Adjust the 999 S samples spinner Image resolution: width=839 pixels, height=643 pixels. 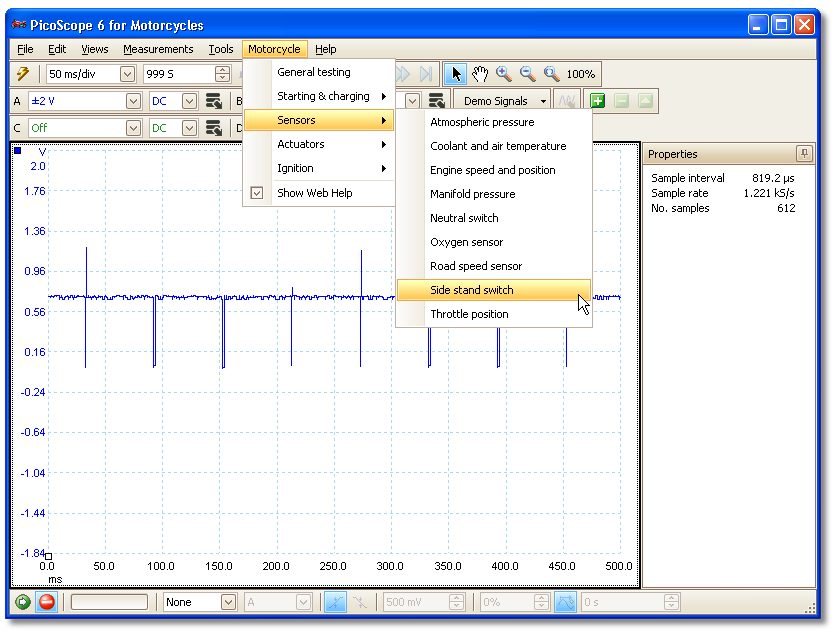click(x=223, y=74)
